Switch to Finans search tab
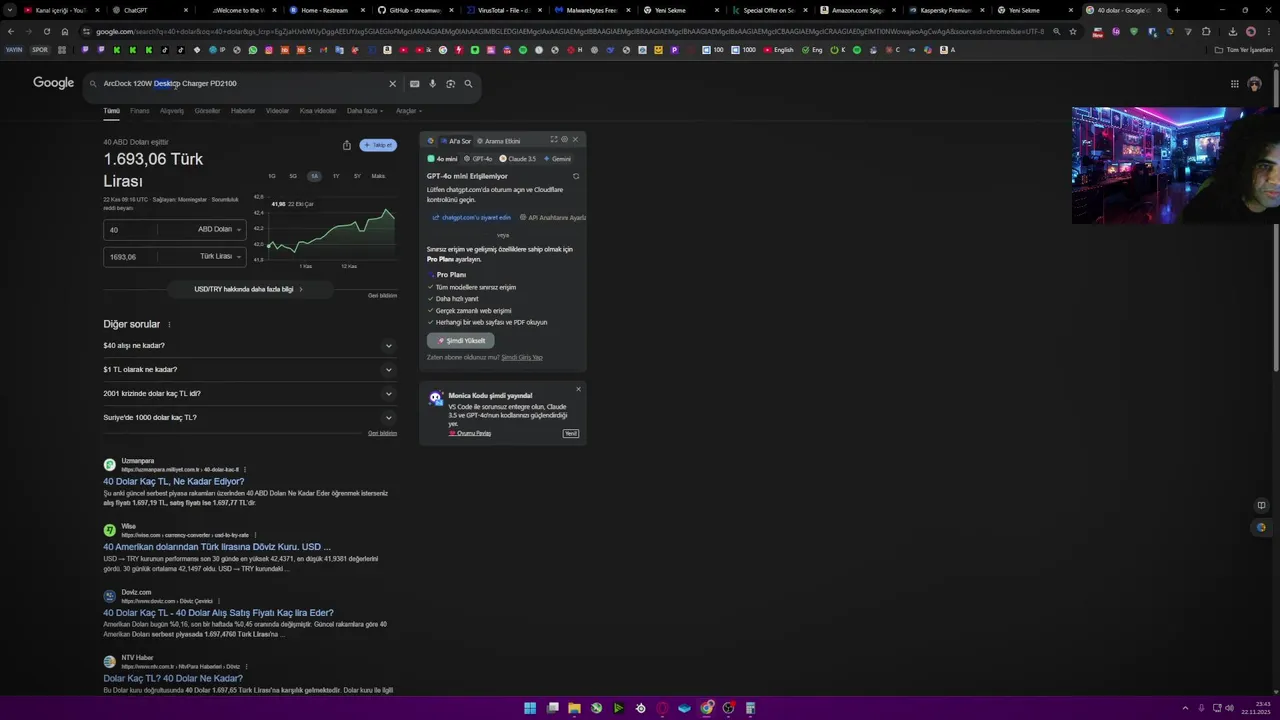1280x720 pixels. coord(139,111)
